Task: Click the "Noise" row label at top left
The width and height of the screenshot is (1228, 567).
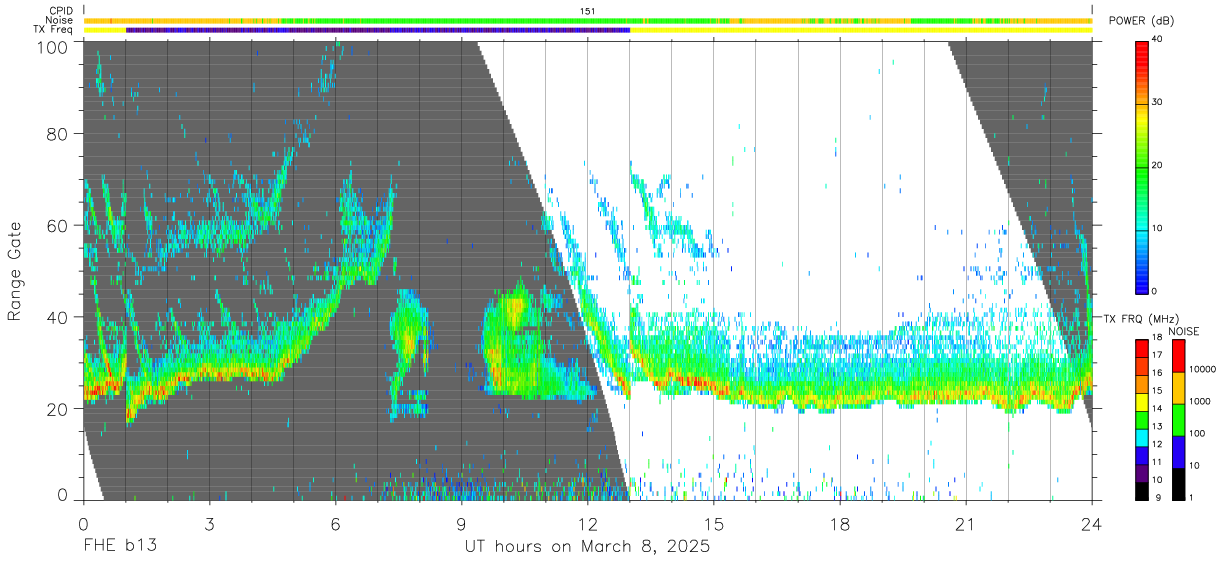Action: coord(61,20)
